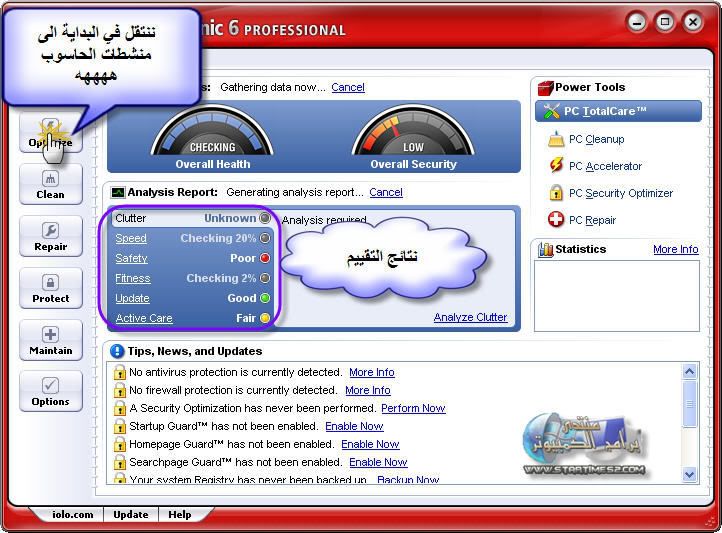Click the PC Repair red cross icon

point(556,219)
